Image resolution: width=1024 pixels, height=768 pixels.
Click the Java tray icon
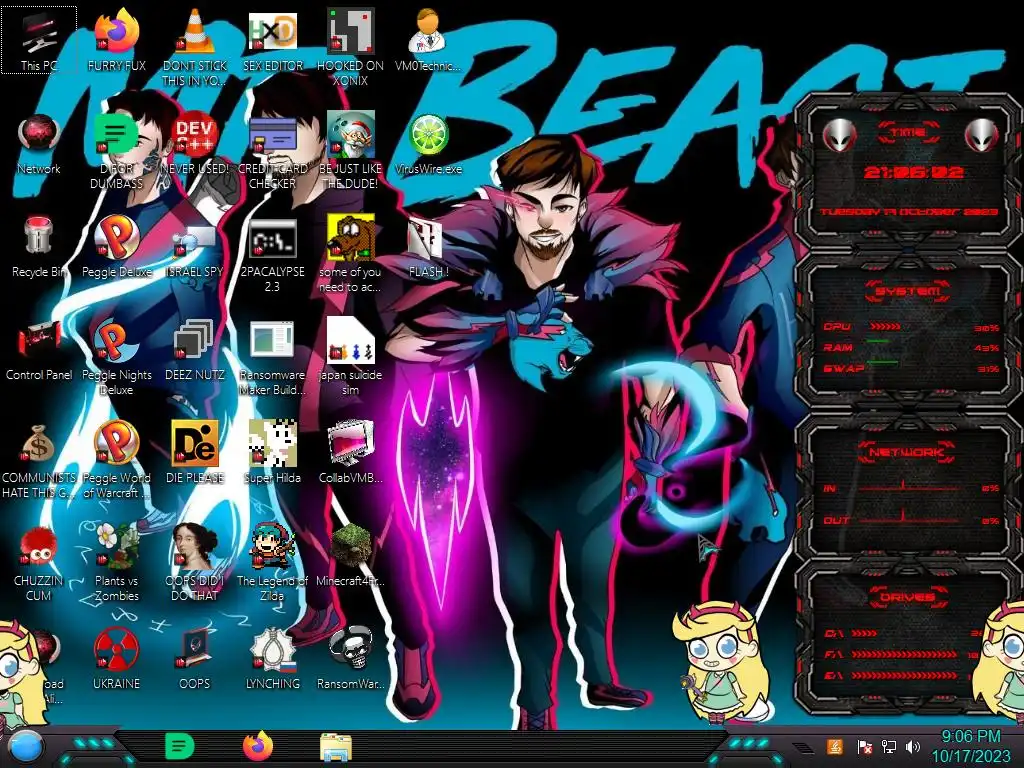click(x=835, y=746)
